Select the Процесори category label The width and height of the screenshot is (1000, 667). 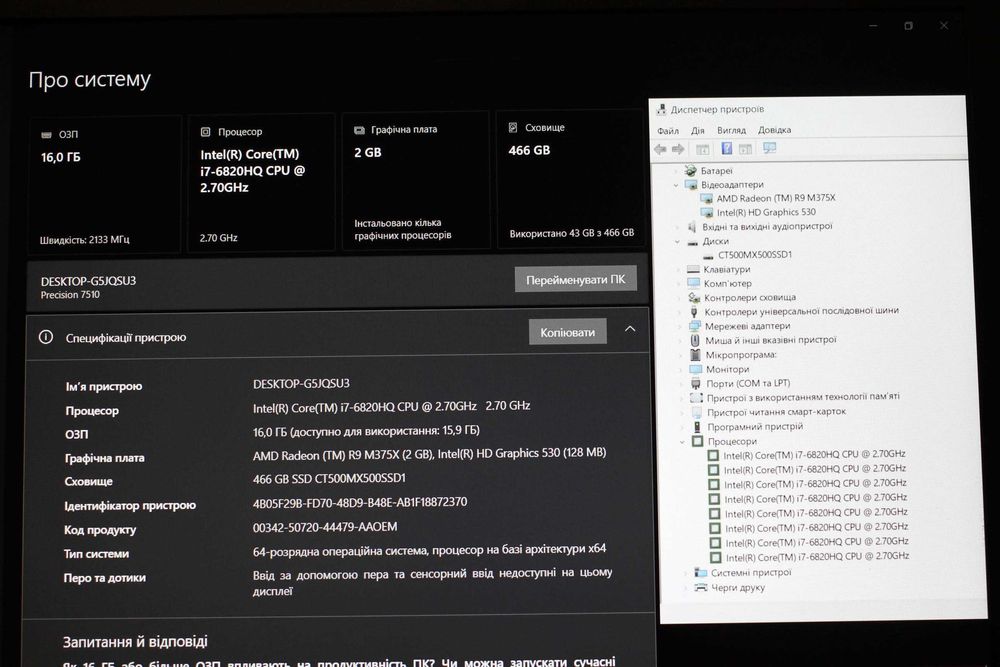click(732, 441)
